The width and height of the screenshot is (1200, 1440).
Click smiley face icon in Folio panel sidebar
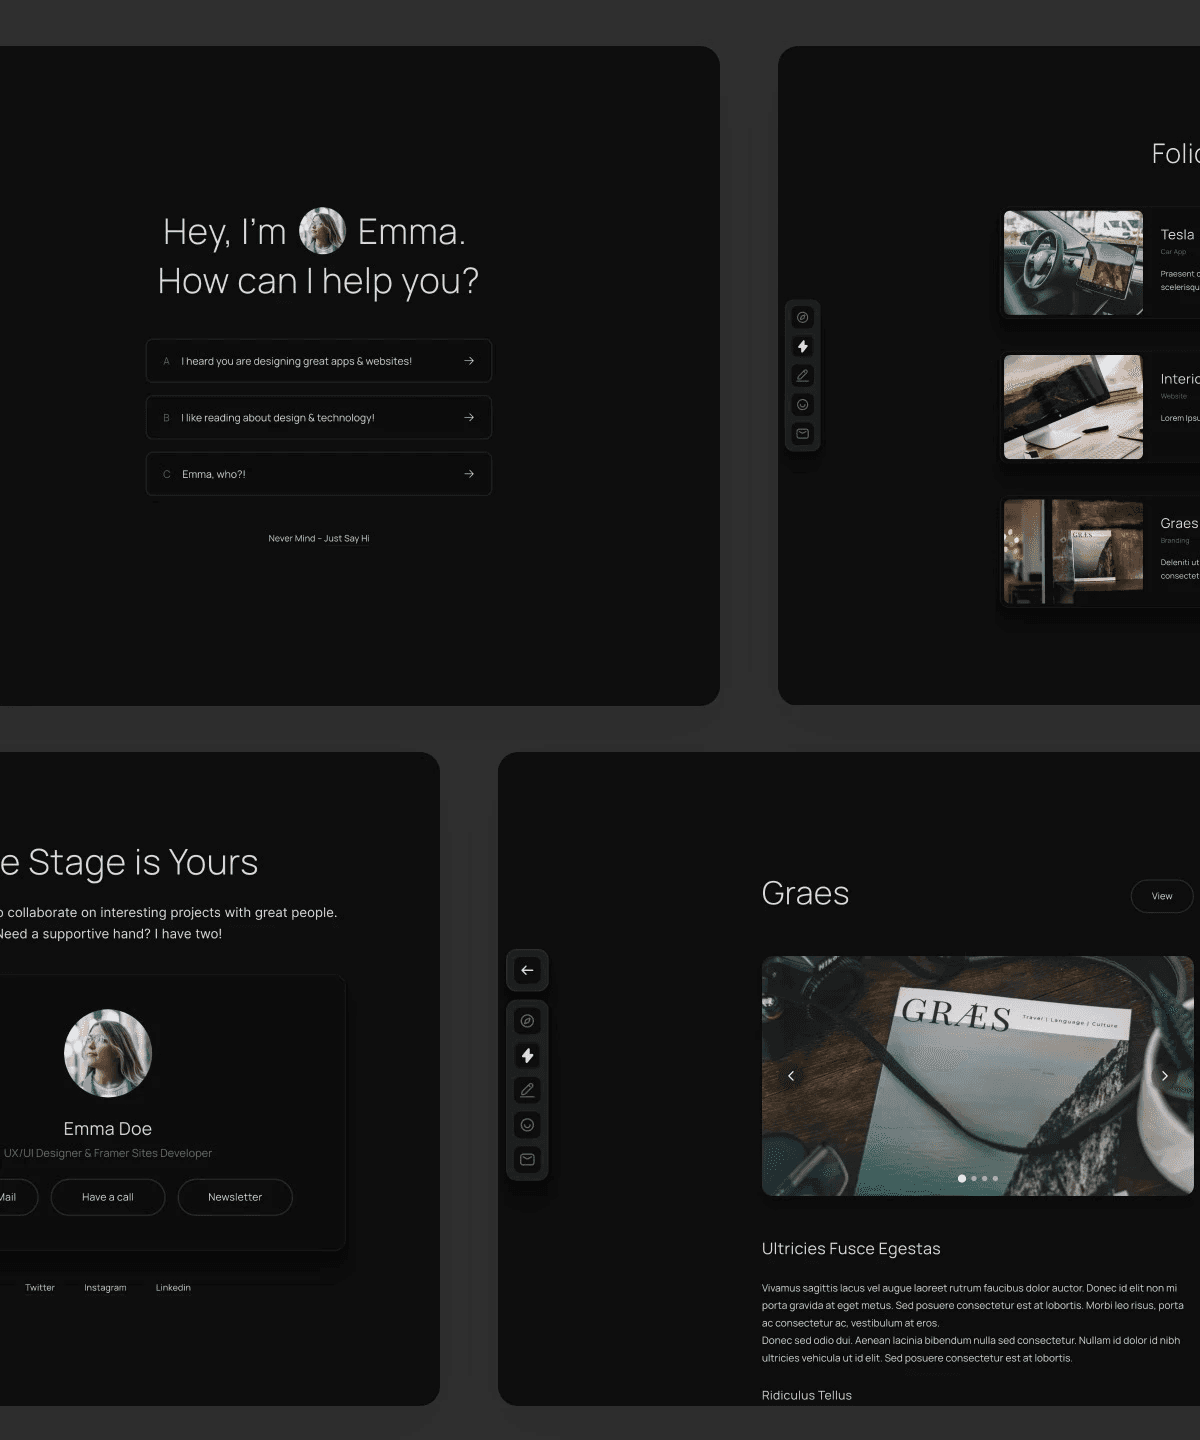click(802, 405)
